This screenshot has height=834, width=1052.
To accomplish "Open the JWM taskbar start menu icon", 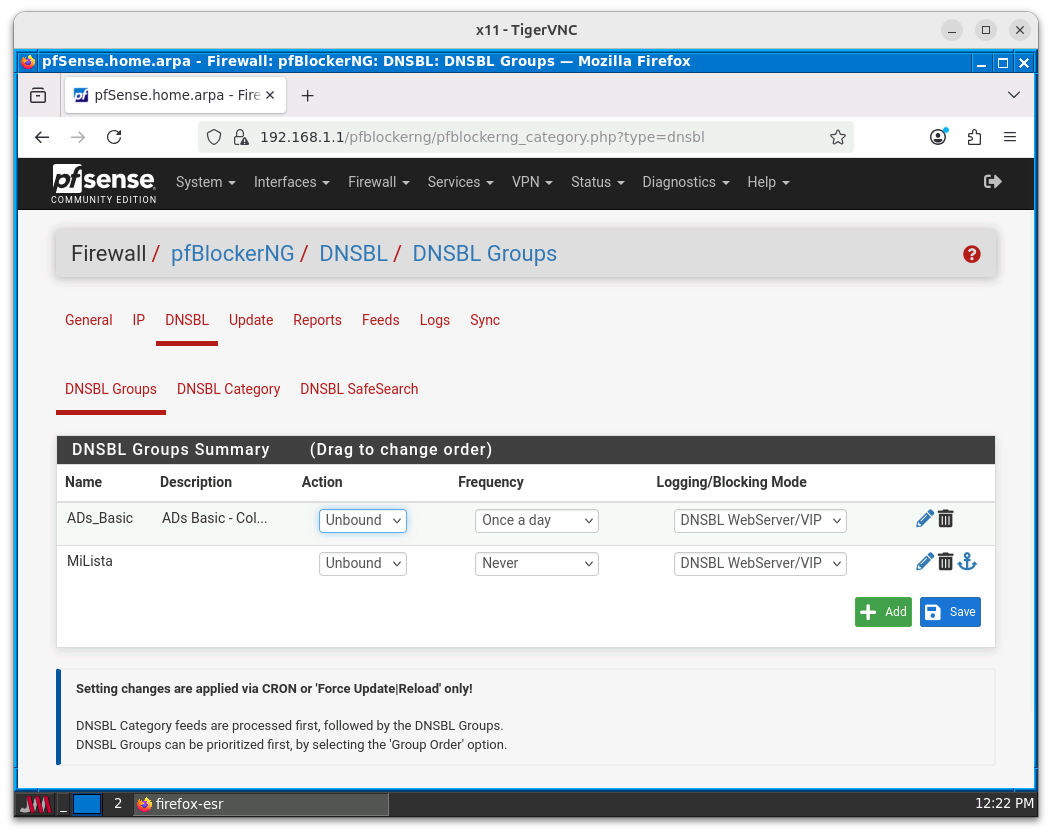I will tap(35, 804).
